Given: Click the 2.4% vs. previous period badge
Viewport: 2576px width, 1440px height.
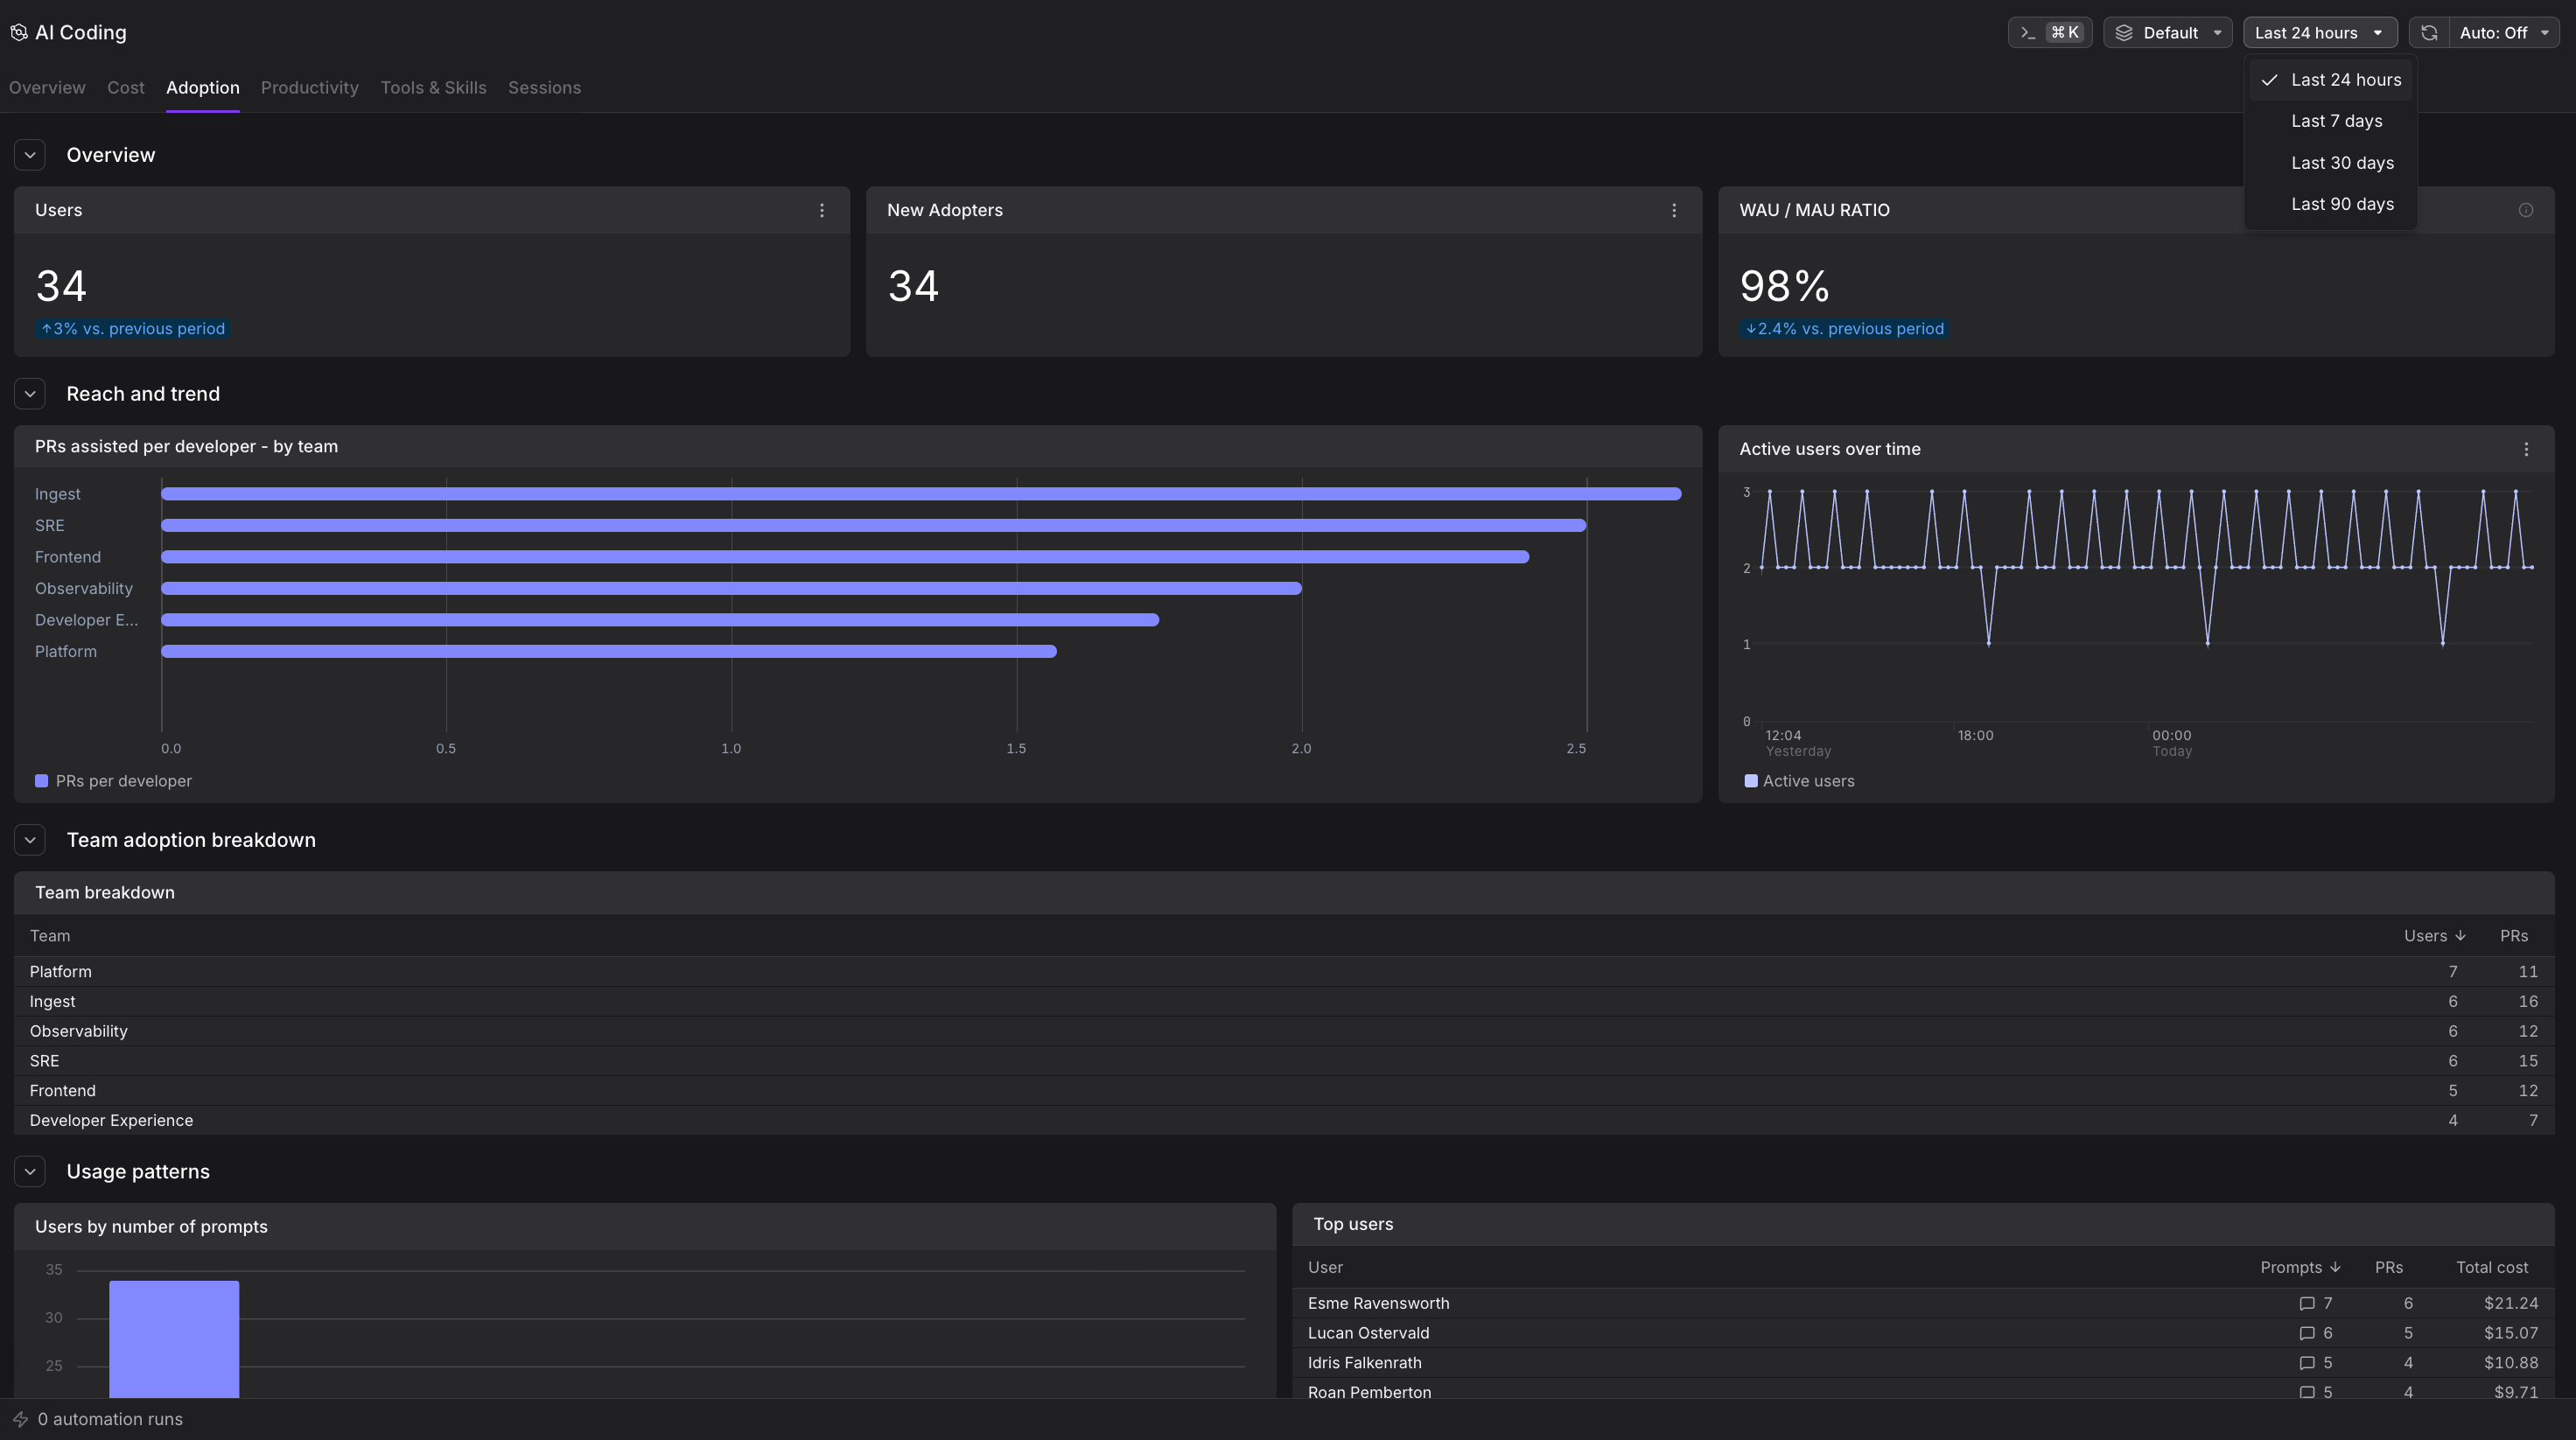Looking at the screenshot, I should [1844, 329].
